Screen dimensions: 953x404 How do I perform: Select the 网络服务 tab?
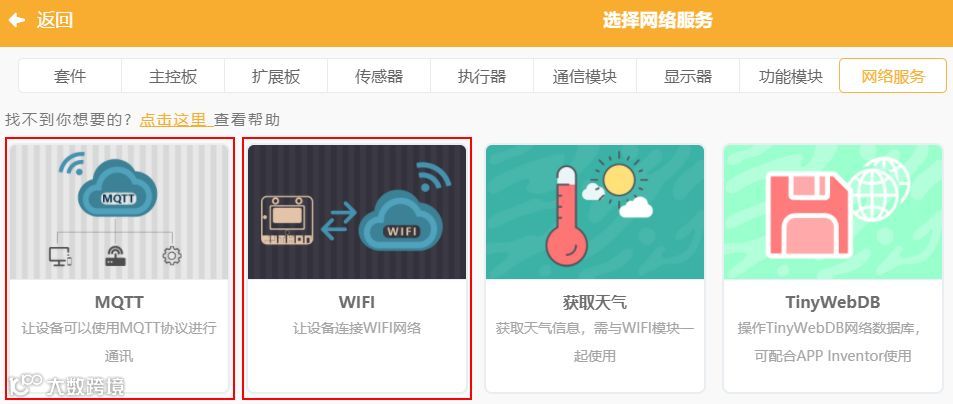[x=893, y=76]
